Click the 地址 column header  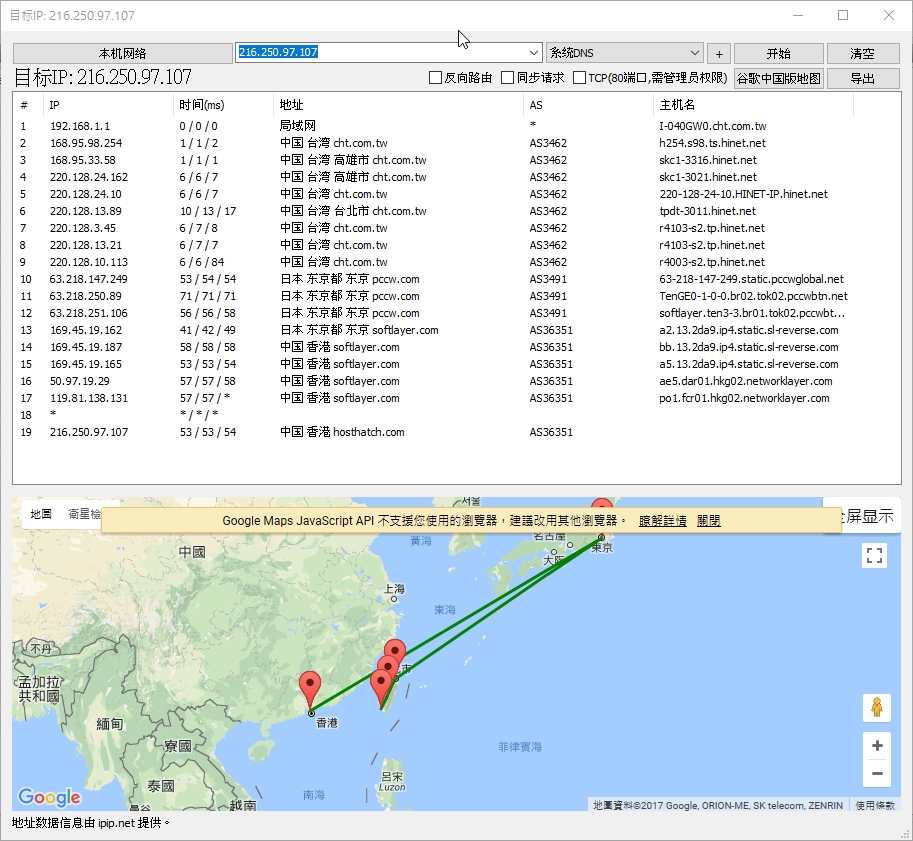click(x=398, y=105)
